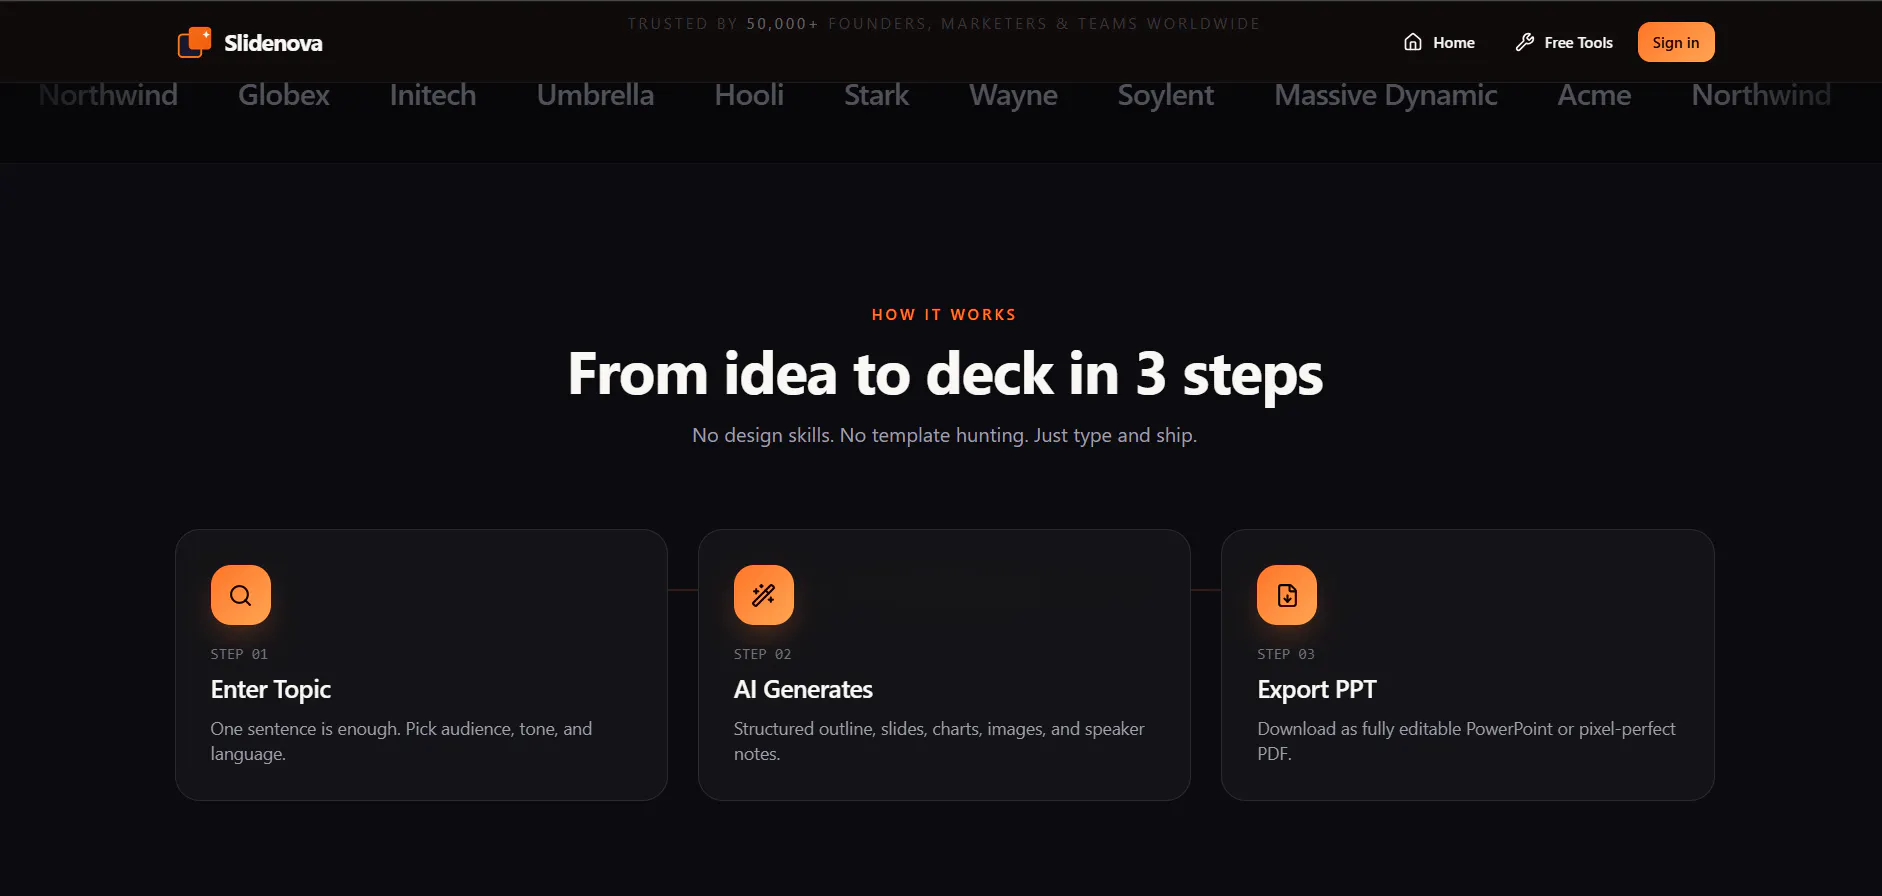
Task: Click the Hooli logo text
Action: (x=749, y=95)
